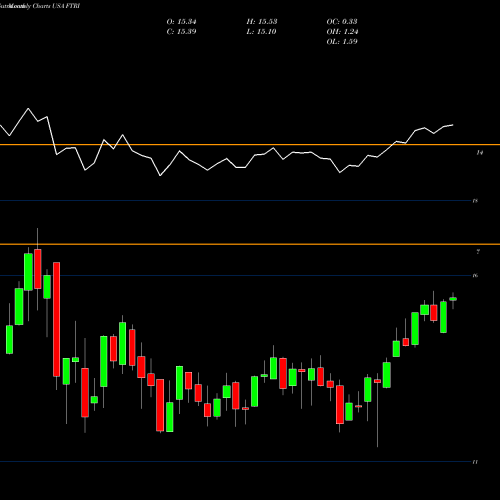Click the OL: 1.59 reading

(342, 42)
